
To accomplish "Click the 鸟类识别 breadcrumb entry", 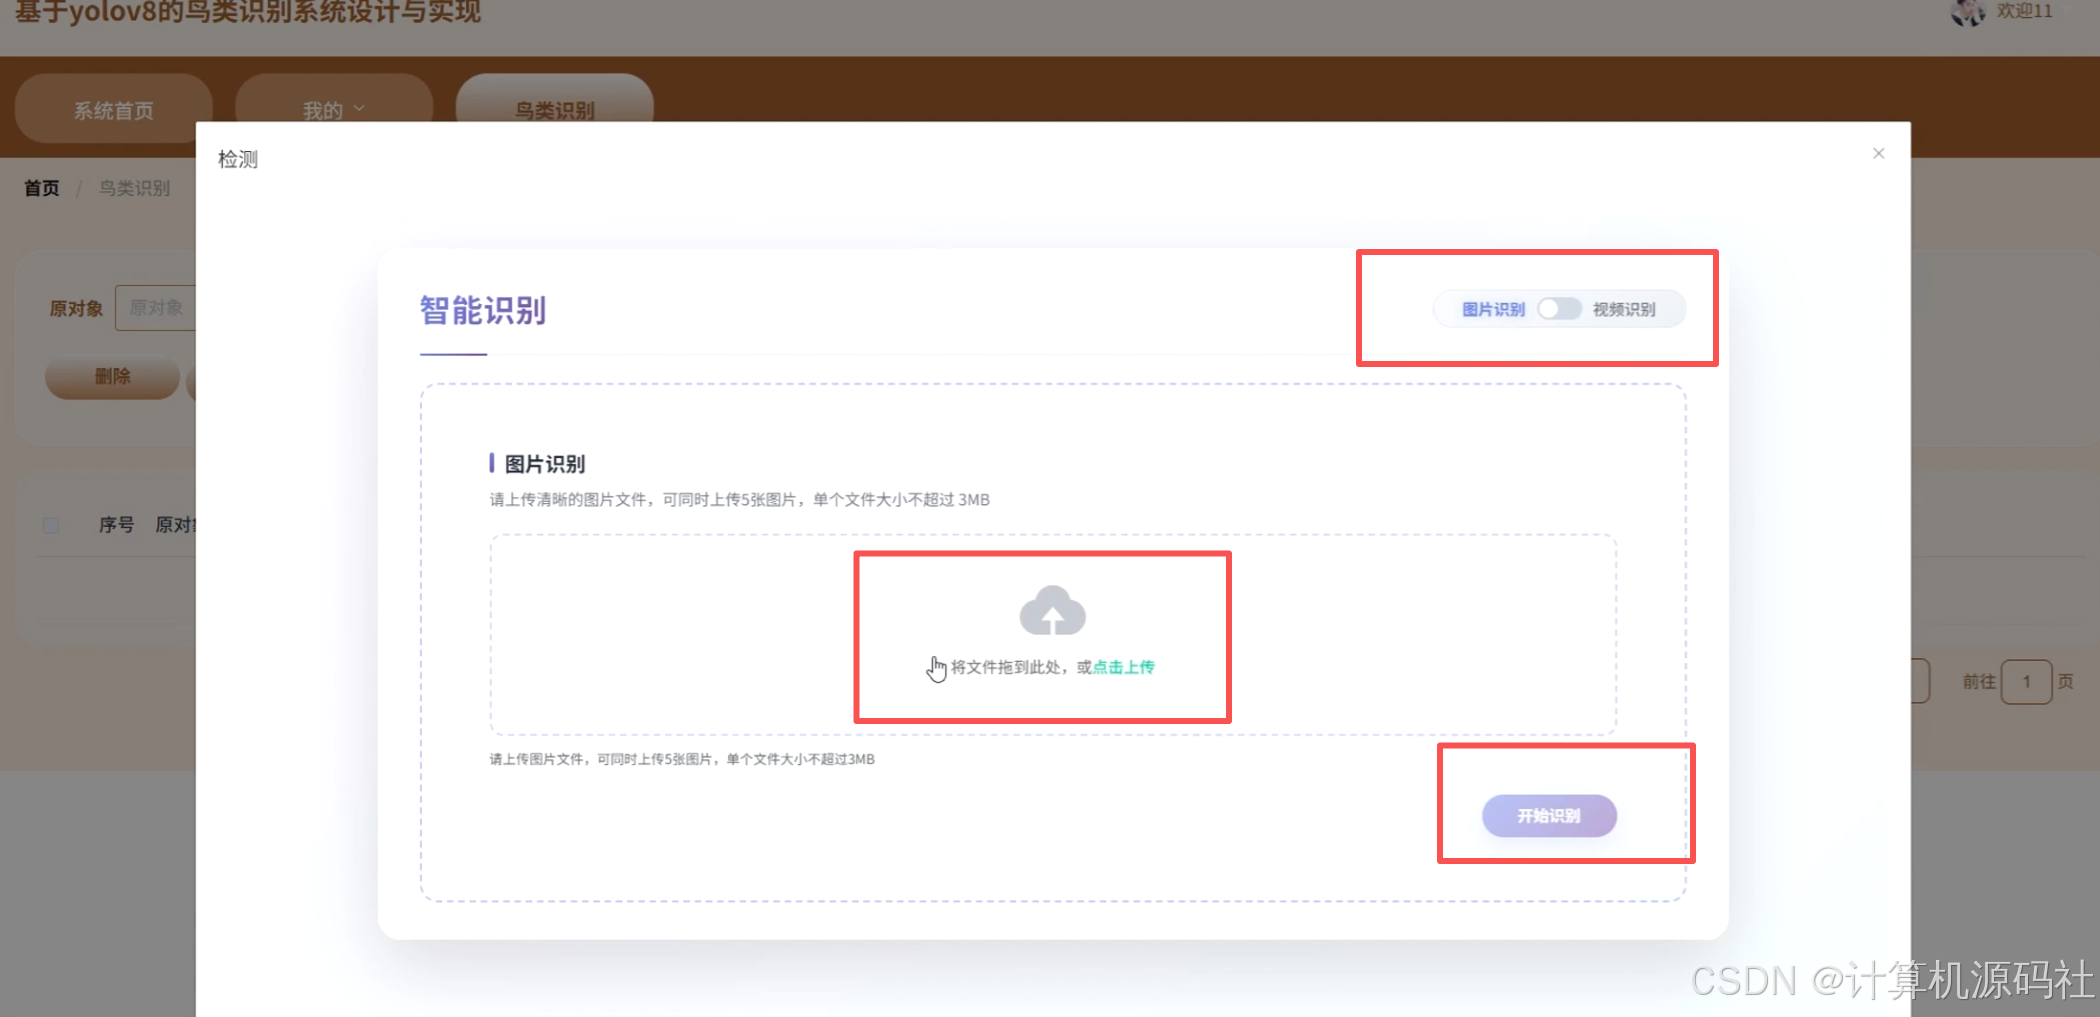I will coord(135,187).
